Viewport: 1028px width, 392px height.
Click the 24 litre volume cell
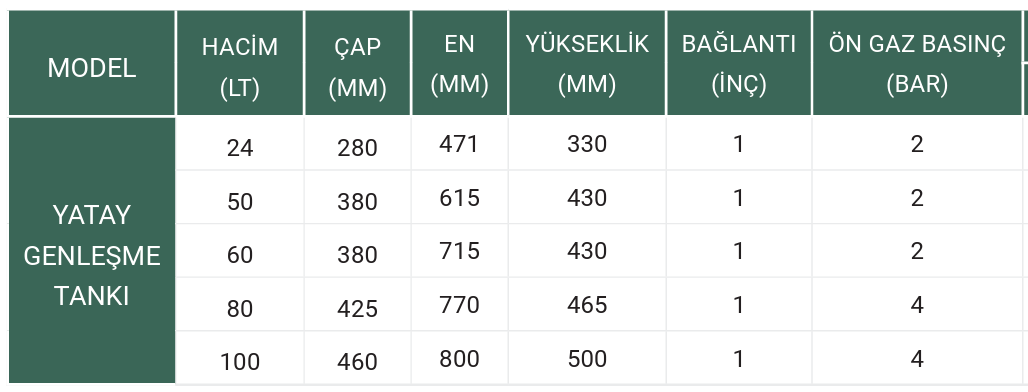[240, 144]
